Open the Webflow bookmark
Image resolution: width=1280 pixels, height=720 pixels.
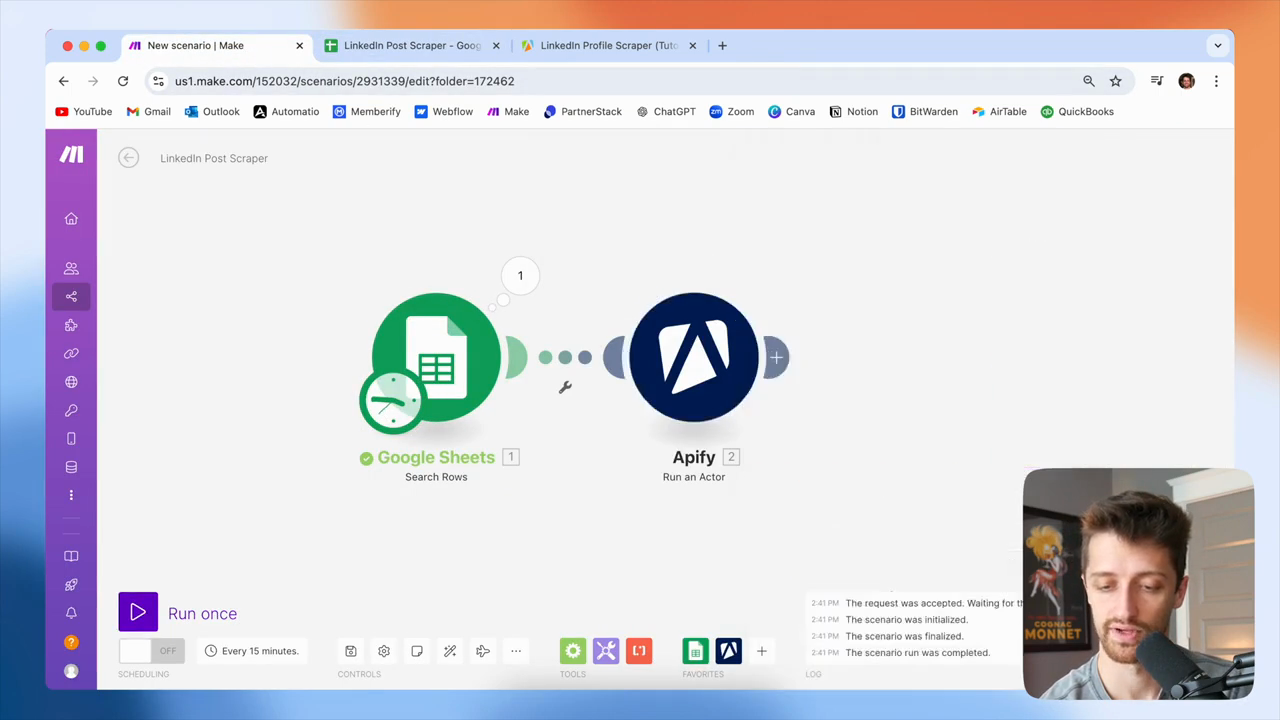444,112
